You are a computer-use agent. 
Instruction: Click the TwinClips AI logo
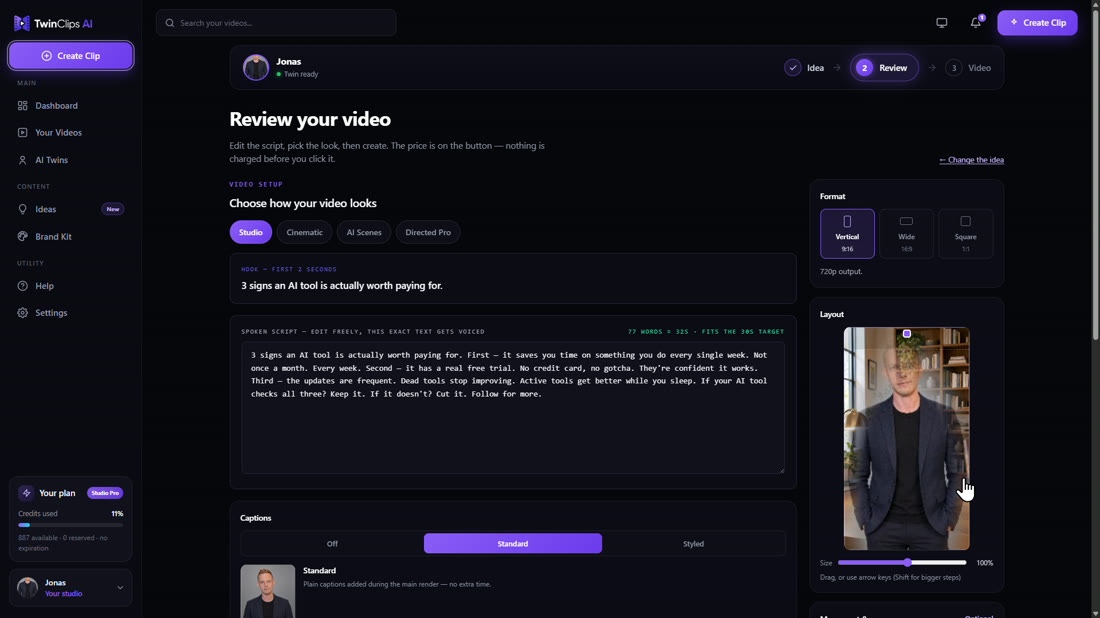point(53,23)
